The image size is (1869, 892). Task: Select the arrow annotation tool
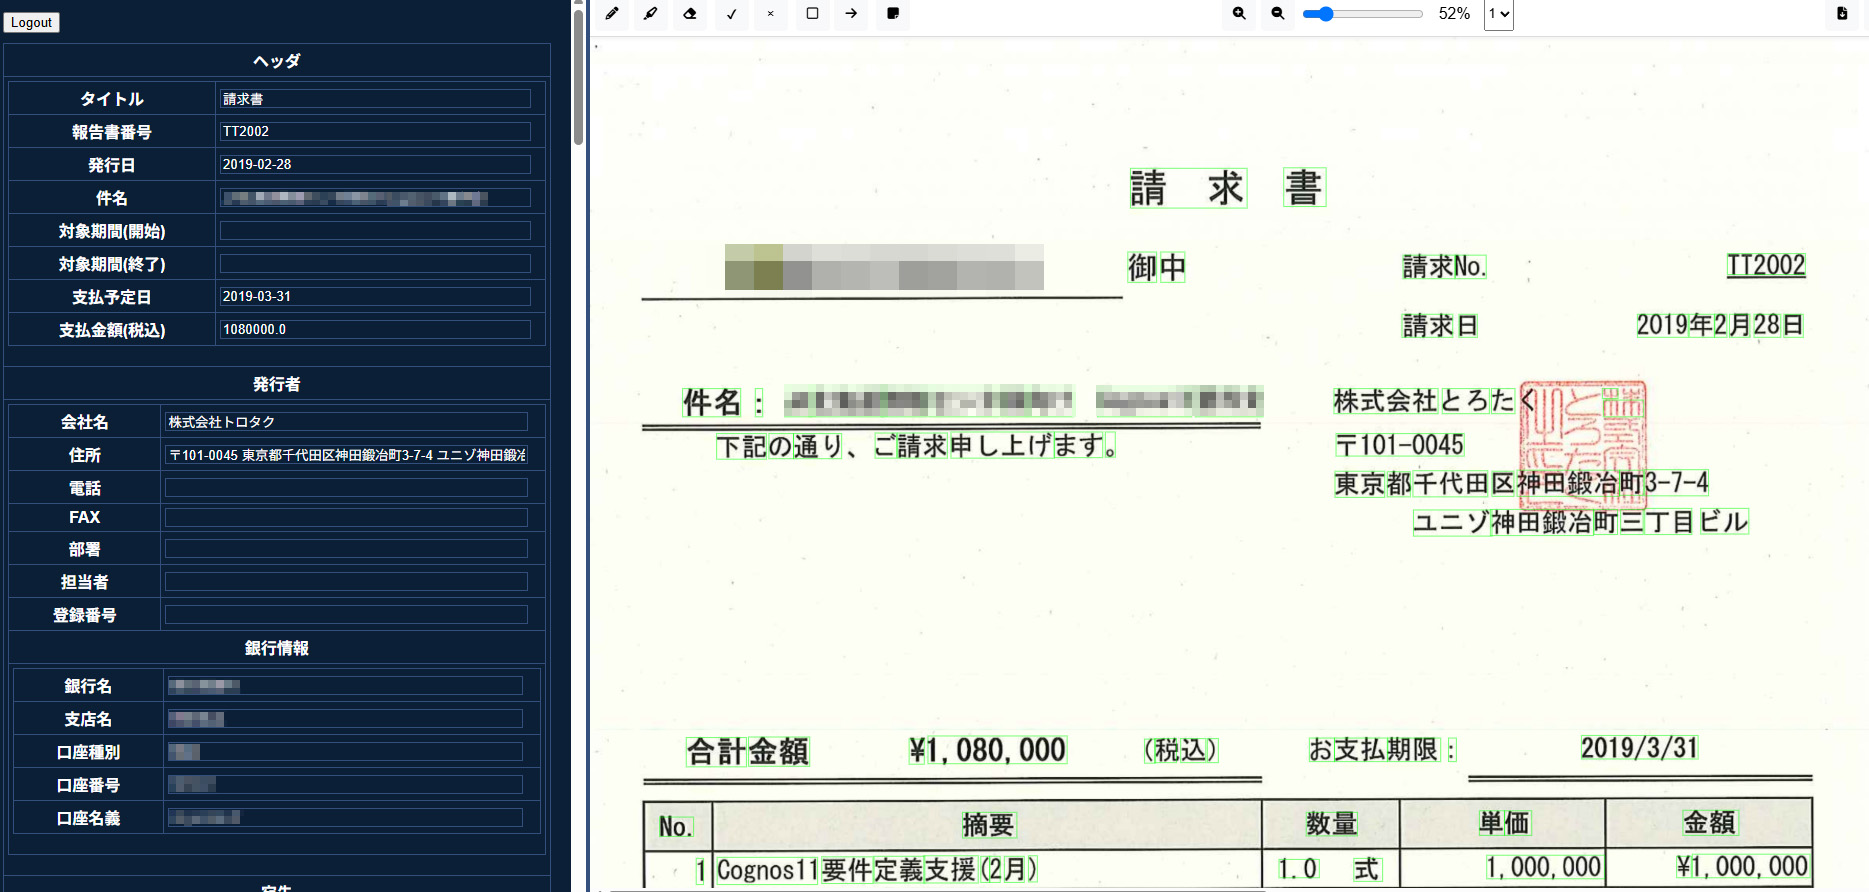tap(851, 14)
